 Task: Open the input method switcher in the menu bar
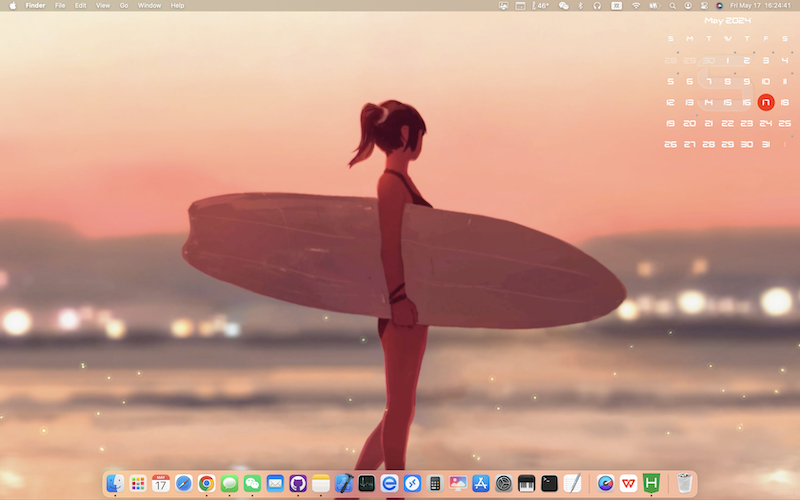click(x=616, y=6)
